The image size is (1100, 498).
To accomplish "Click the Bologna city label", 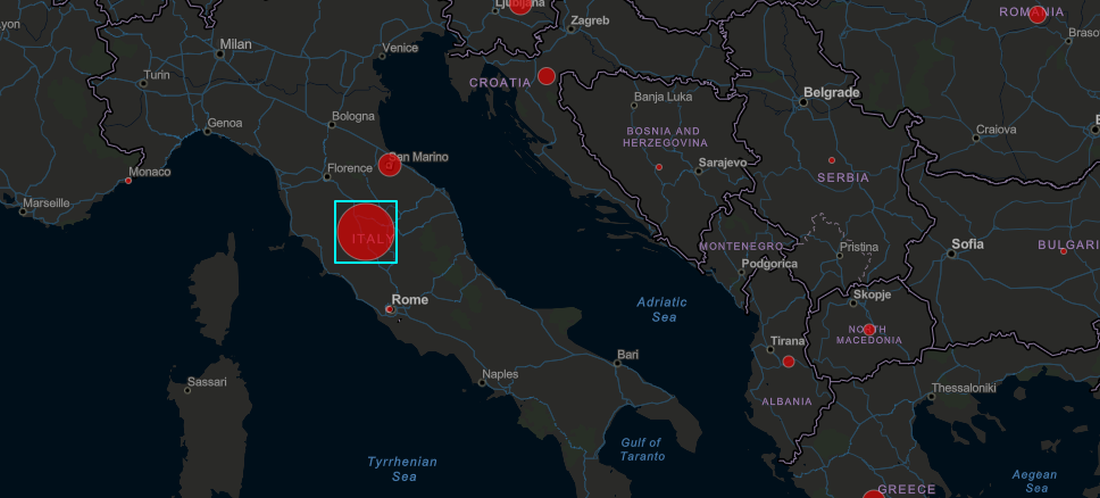I will point(353,116).
